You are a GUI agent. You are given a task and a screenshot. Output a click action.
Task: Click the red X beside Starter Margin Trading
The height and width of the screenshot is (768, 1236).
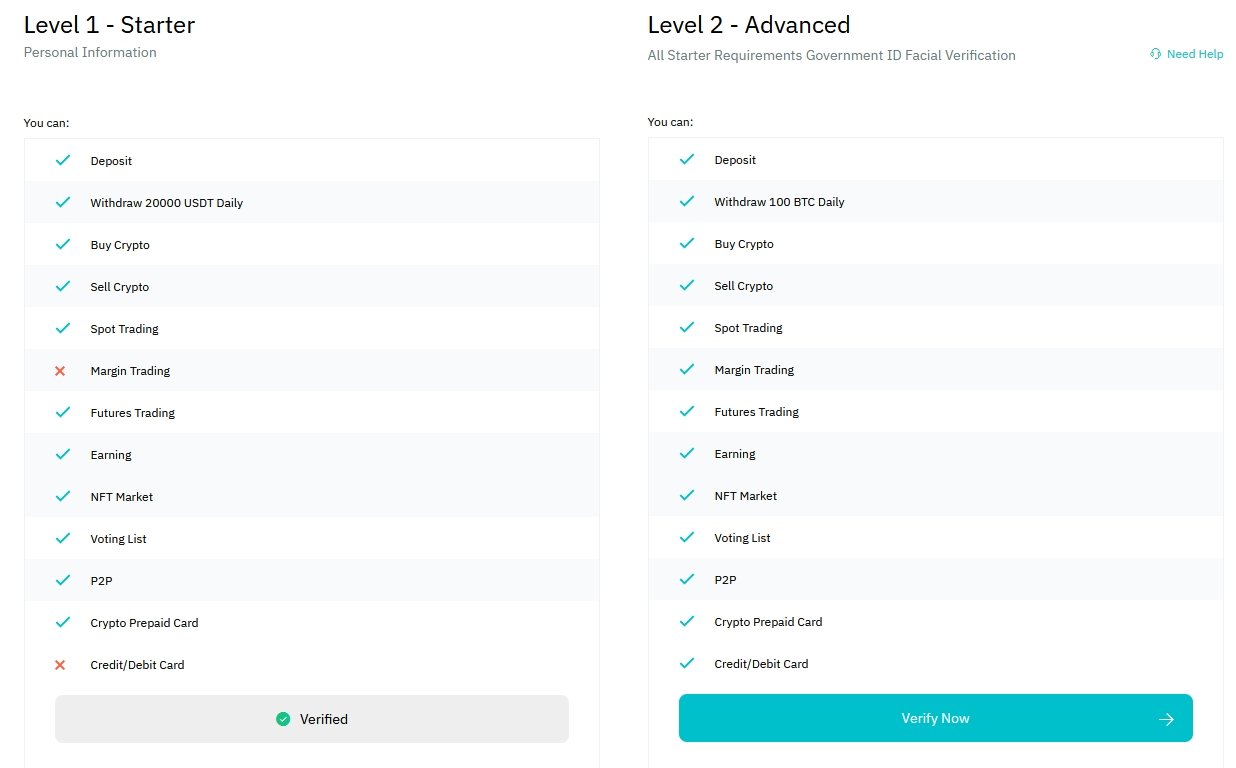click(60, 371)
